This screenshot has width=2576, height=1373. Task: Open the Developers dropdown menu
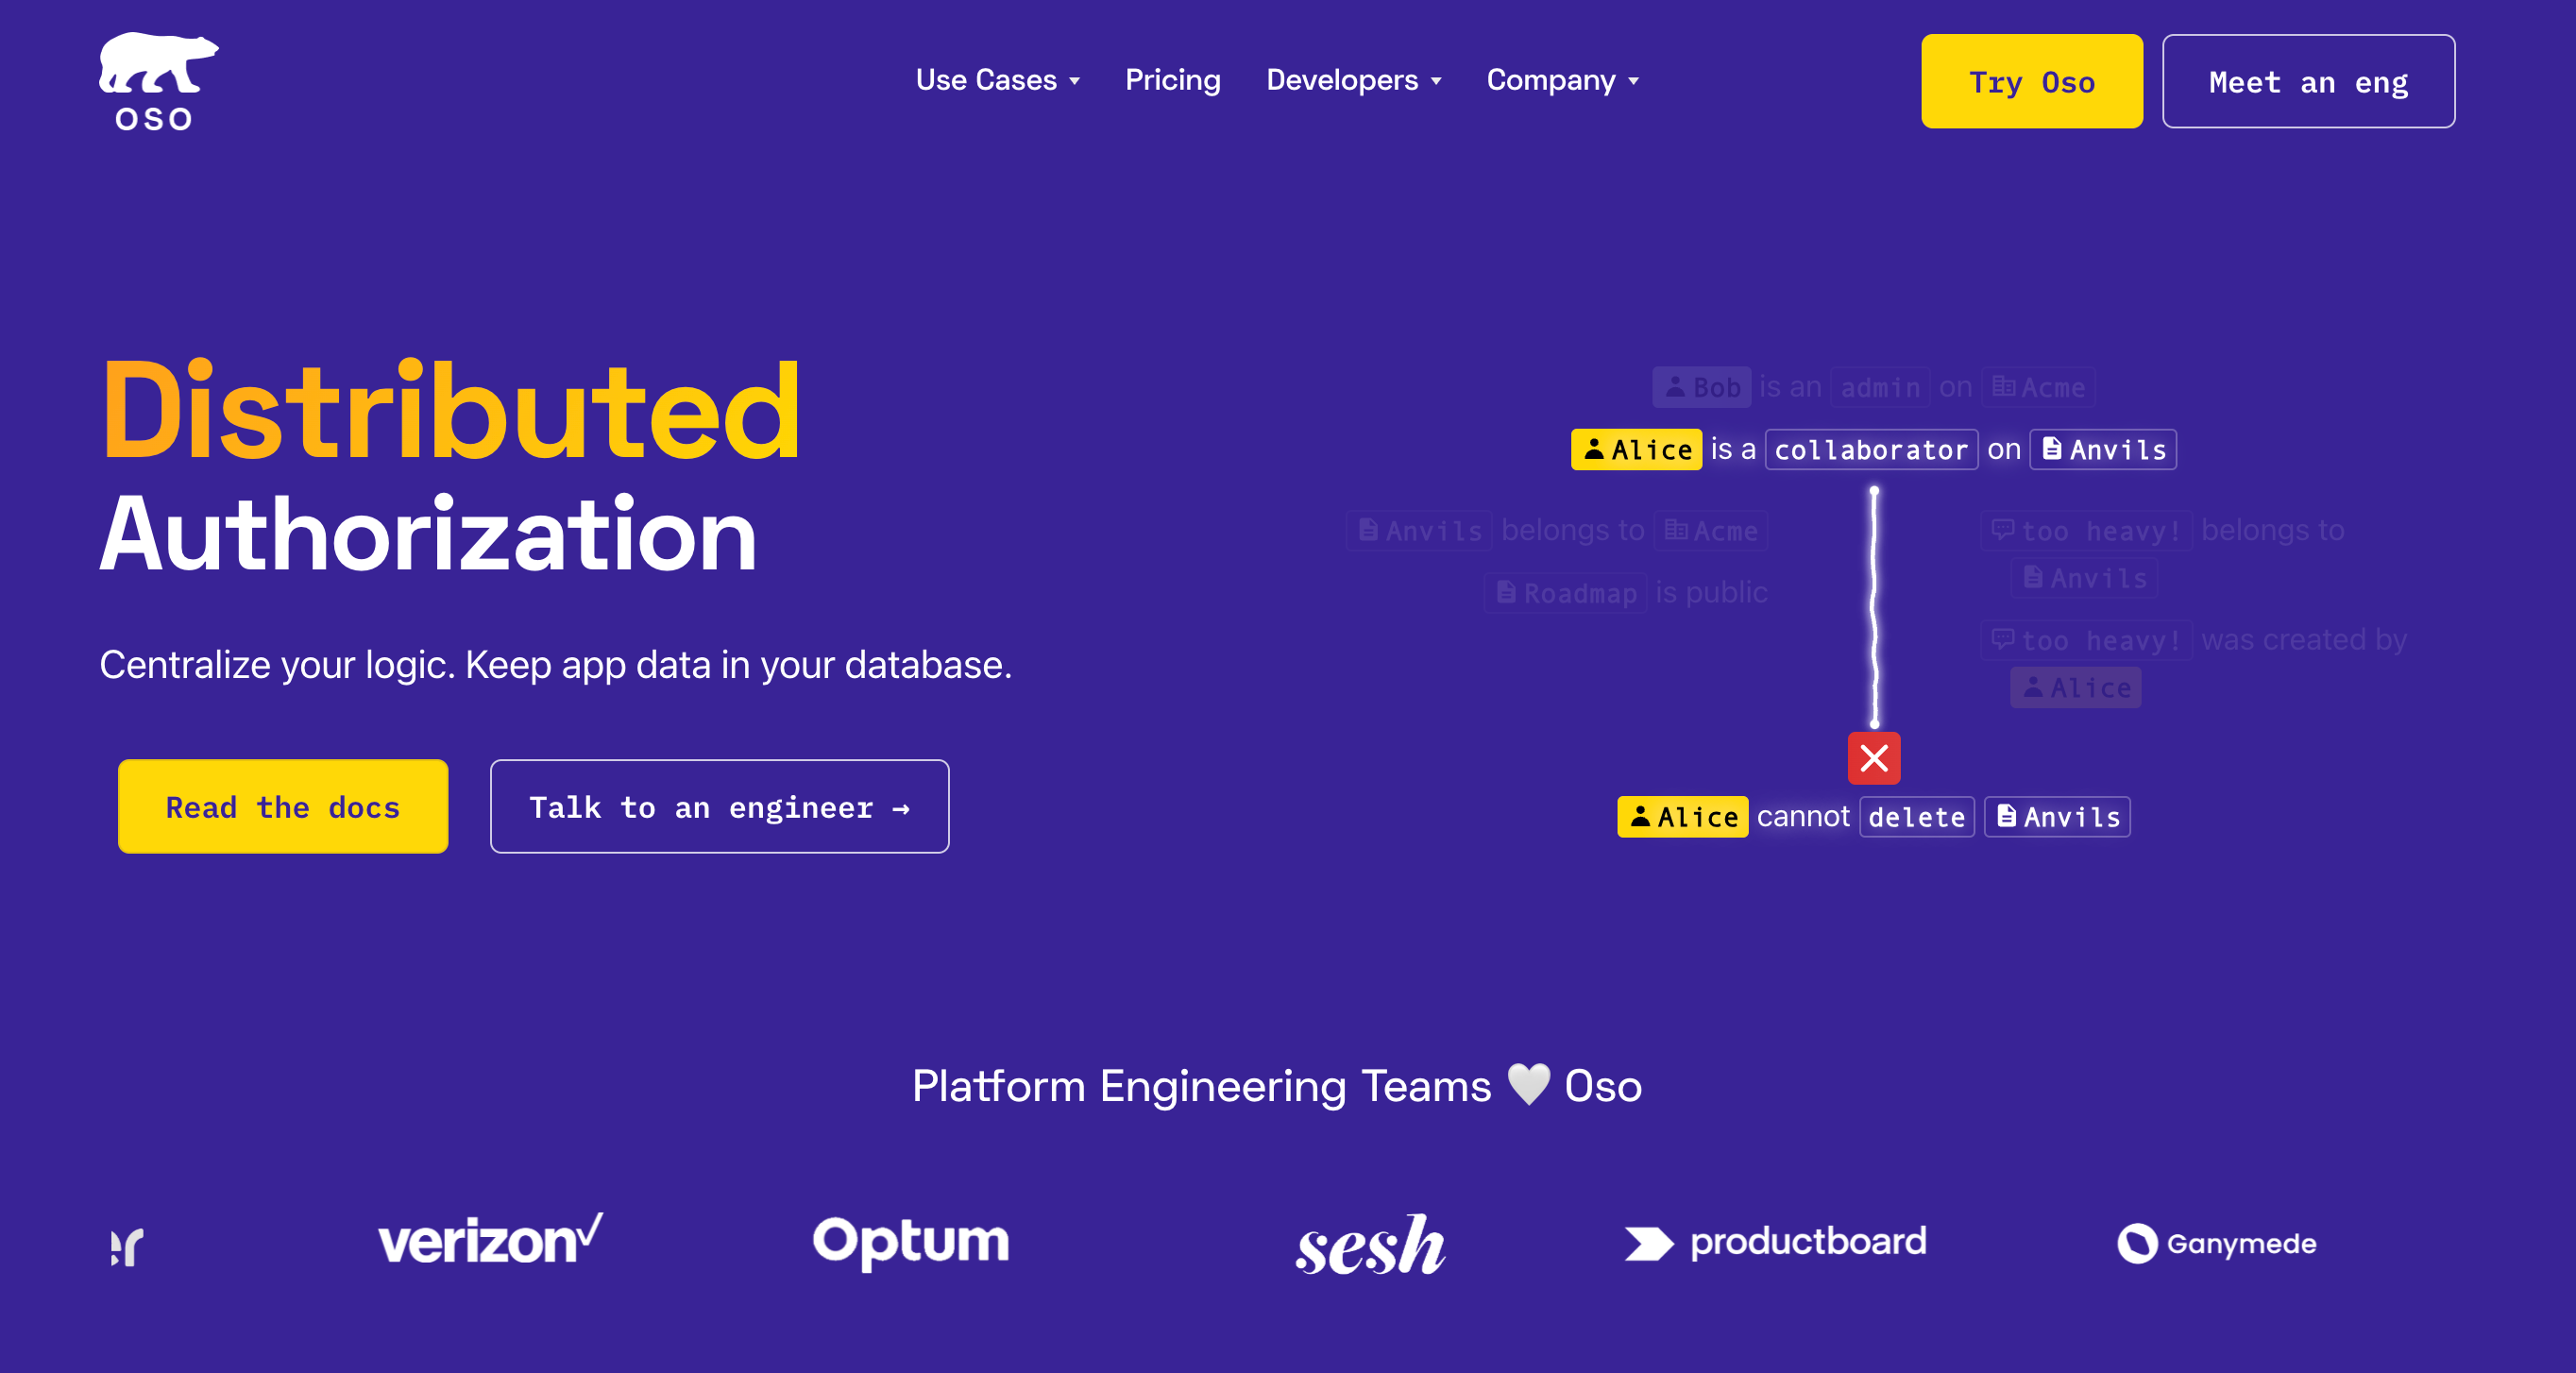coord(1353,80)
